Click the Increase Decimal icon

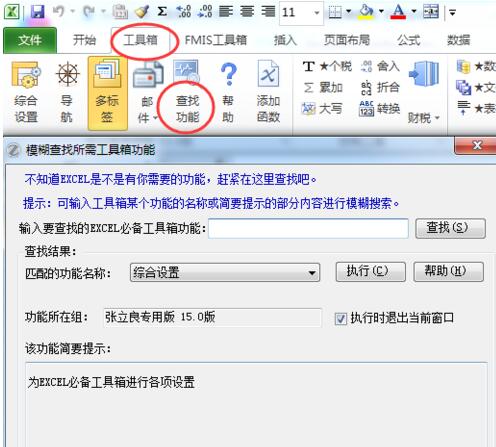point(184,12)
